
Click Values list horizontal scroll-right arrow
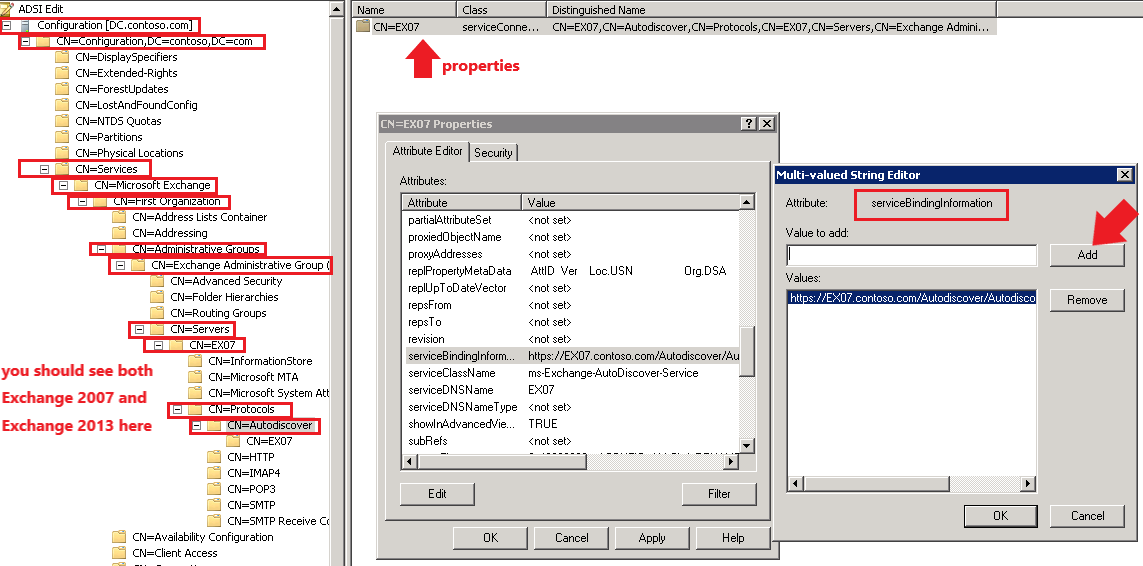coord(1028,484)
